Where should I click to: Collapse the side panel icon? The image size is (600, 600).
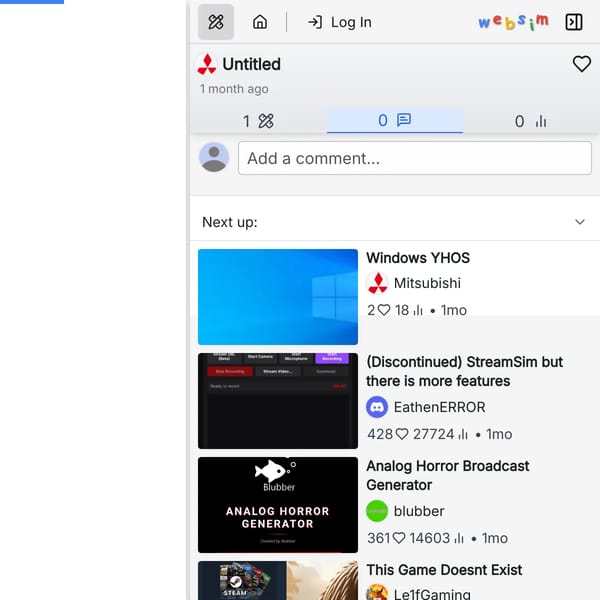(574, 22)
